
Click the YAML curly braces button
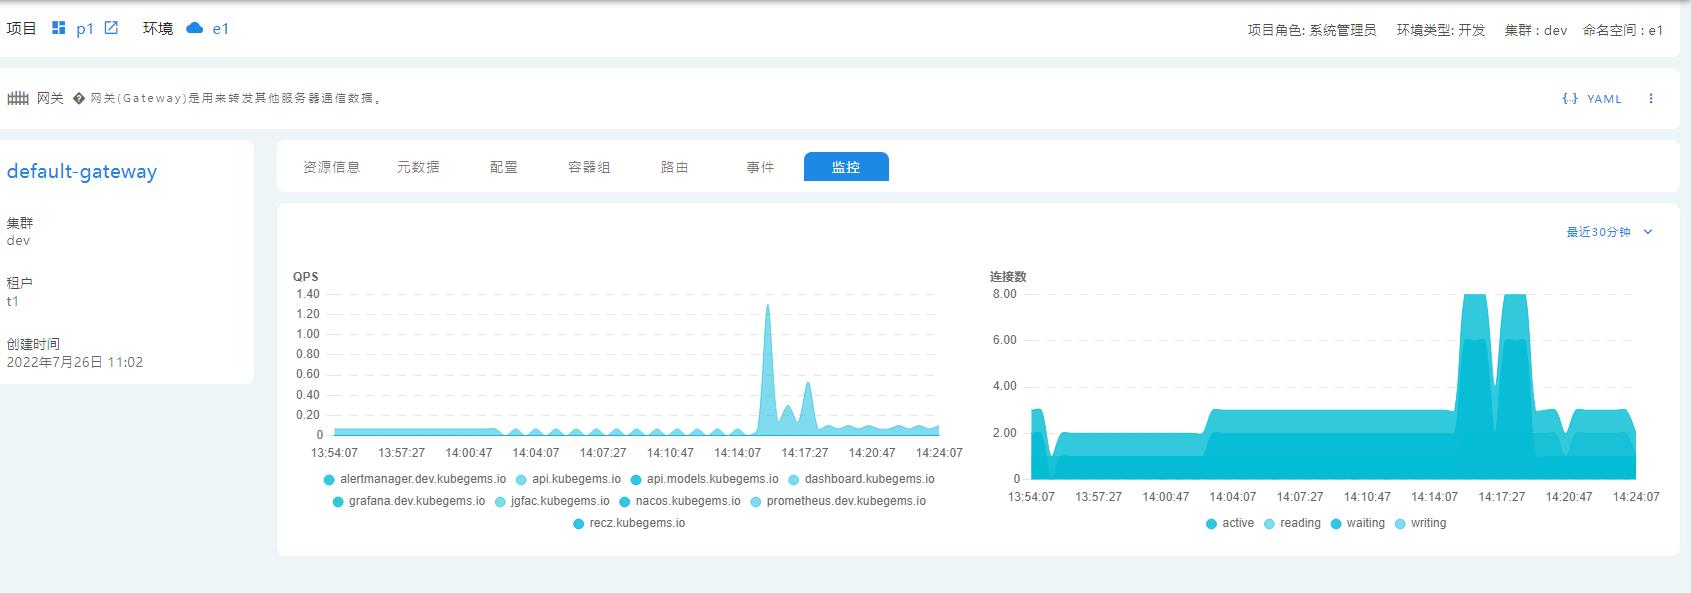coord(1592,98)
